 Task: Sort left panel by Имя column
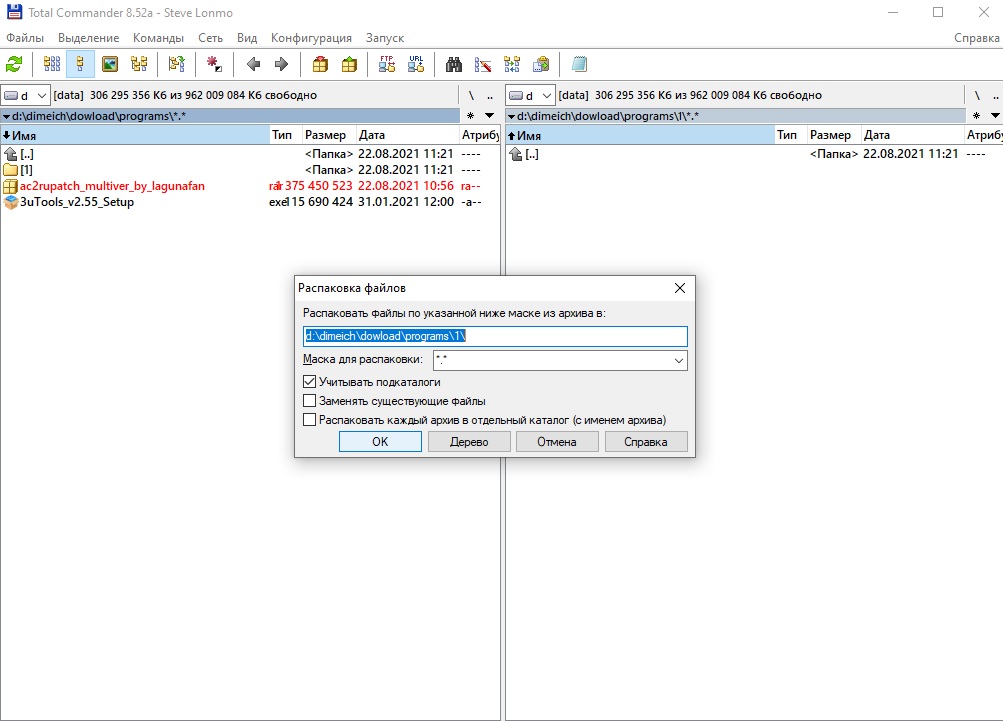coord(135,135)
